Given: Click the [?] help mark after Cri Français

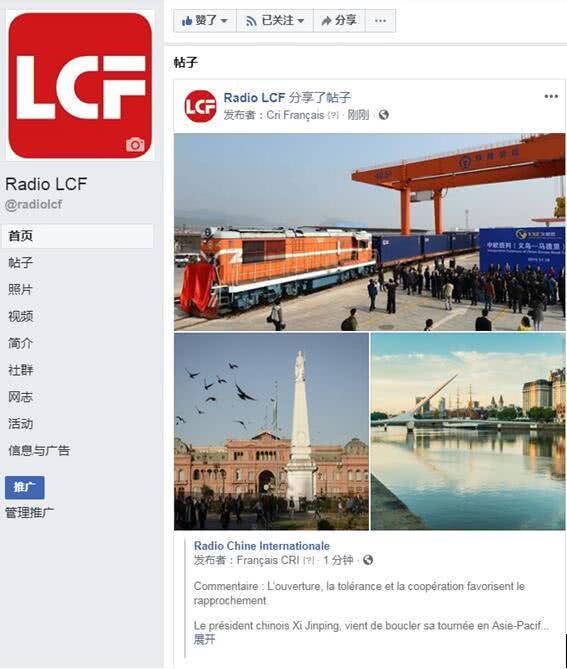Looking at the screenshot, I should [x=333, y=115].
